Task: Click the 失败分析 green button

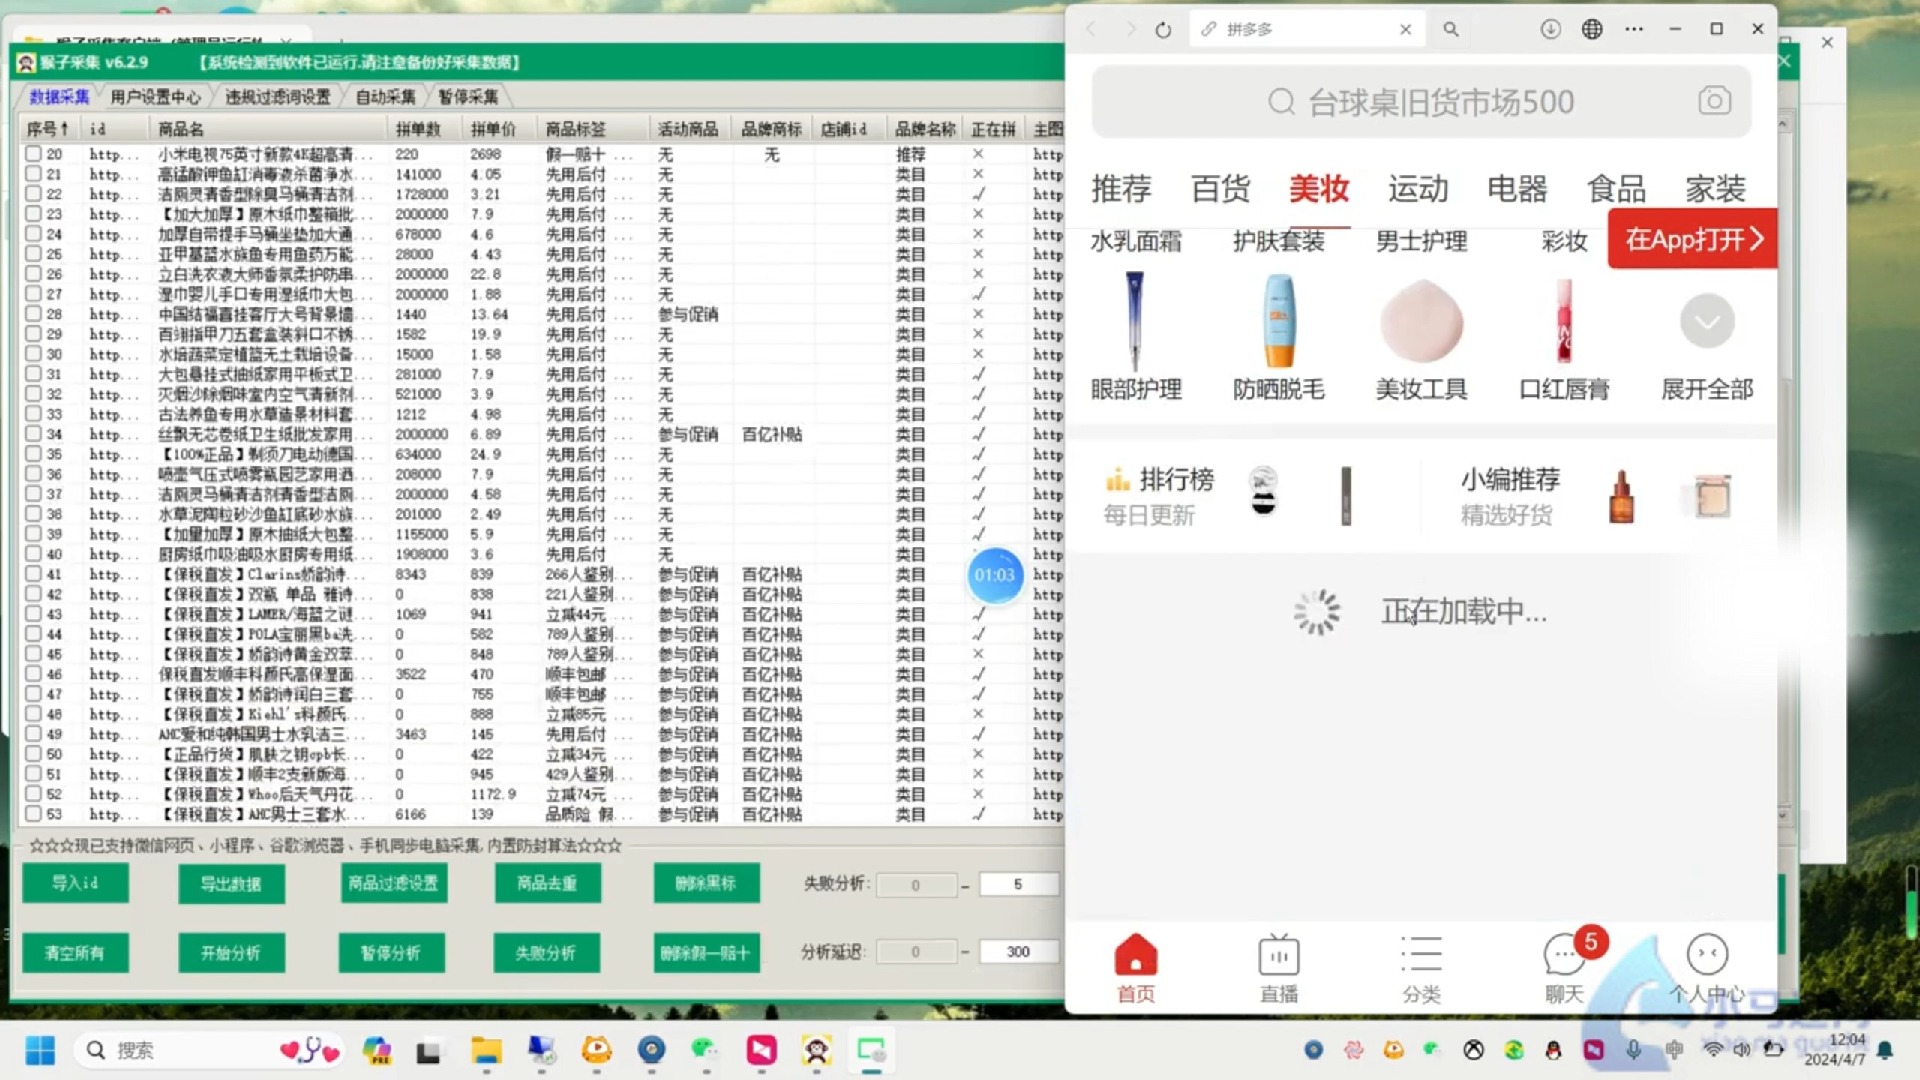Action: tap(547, 953)
